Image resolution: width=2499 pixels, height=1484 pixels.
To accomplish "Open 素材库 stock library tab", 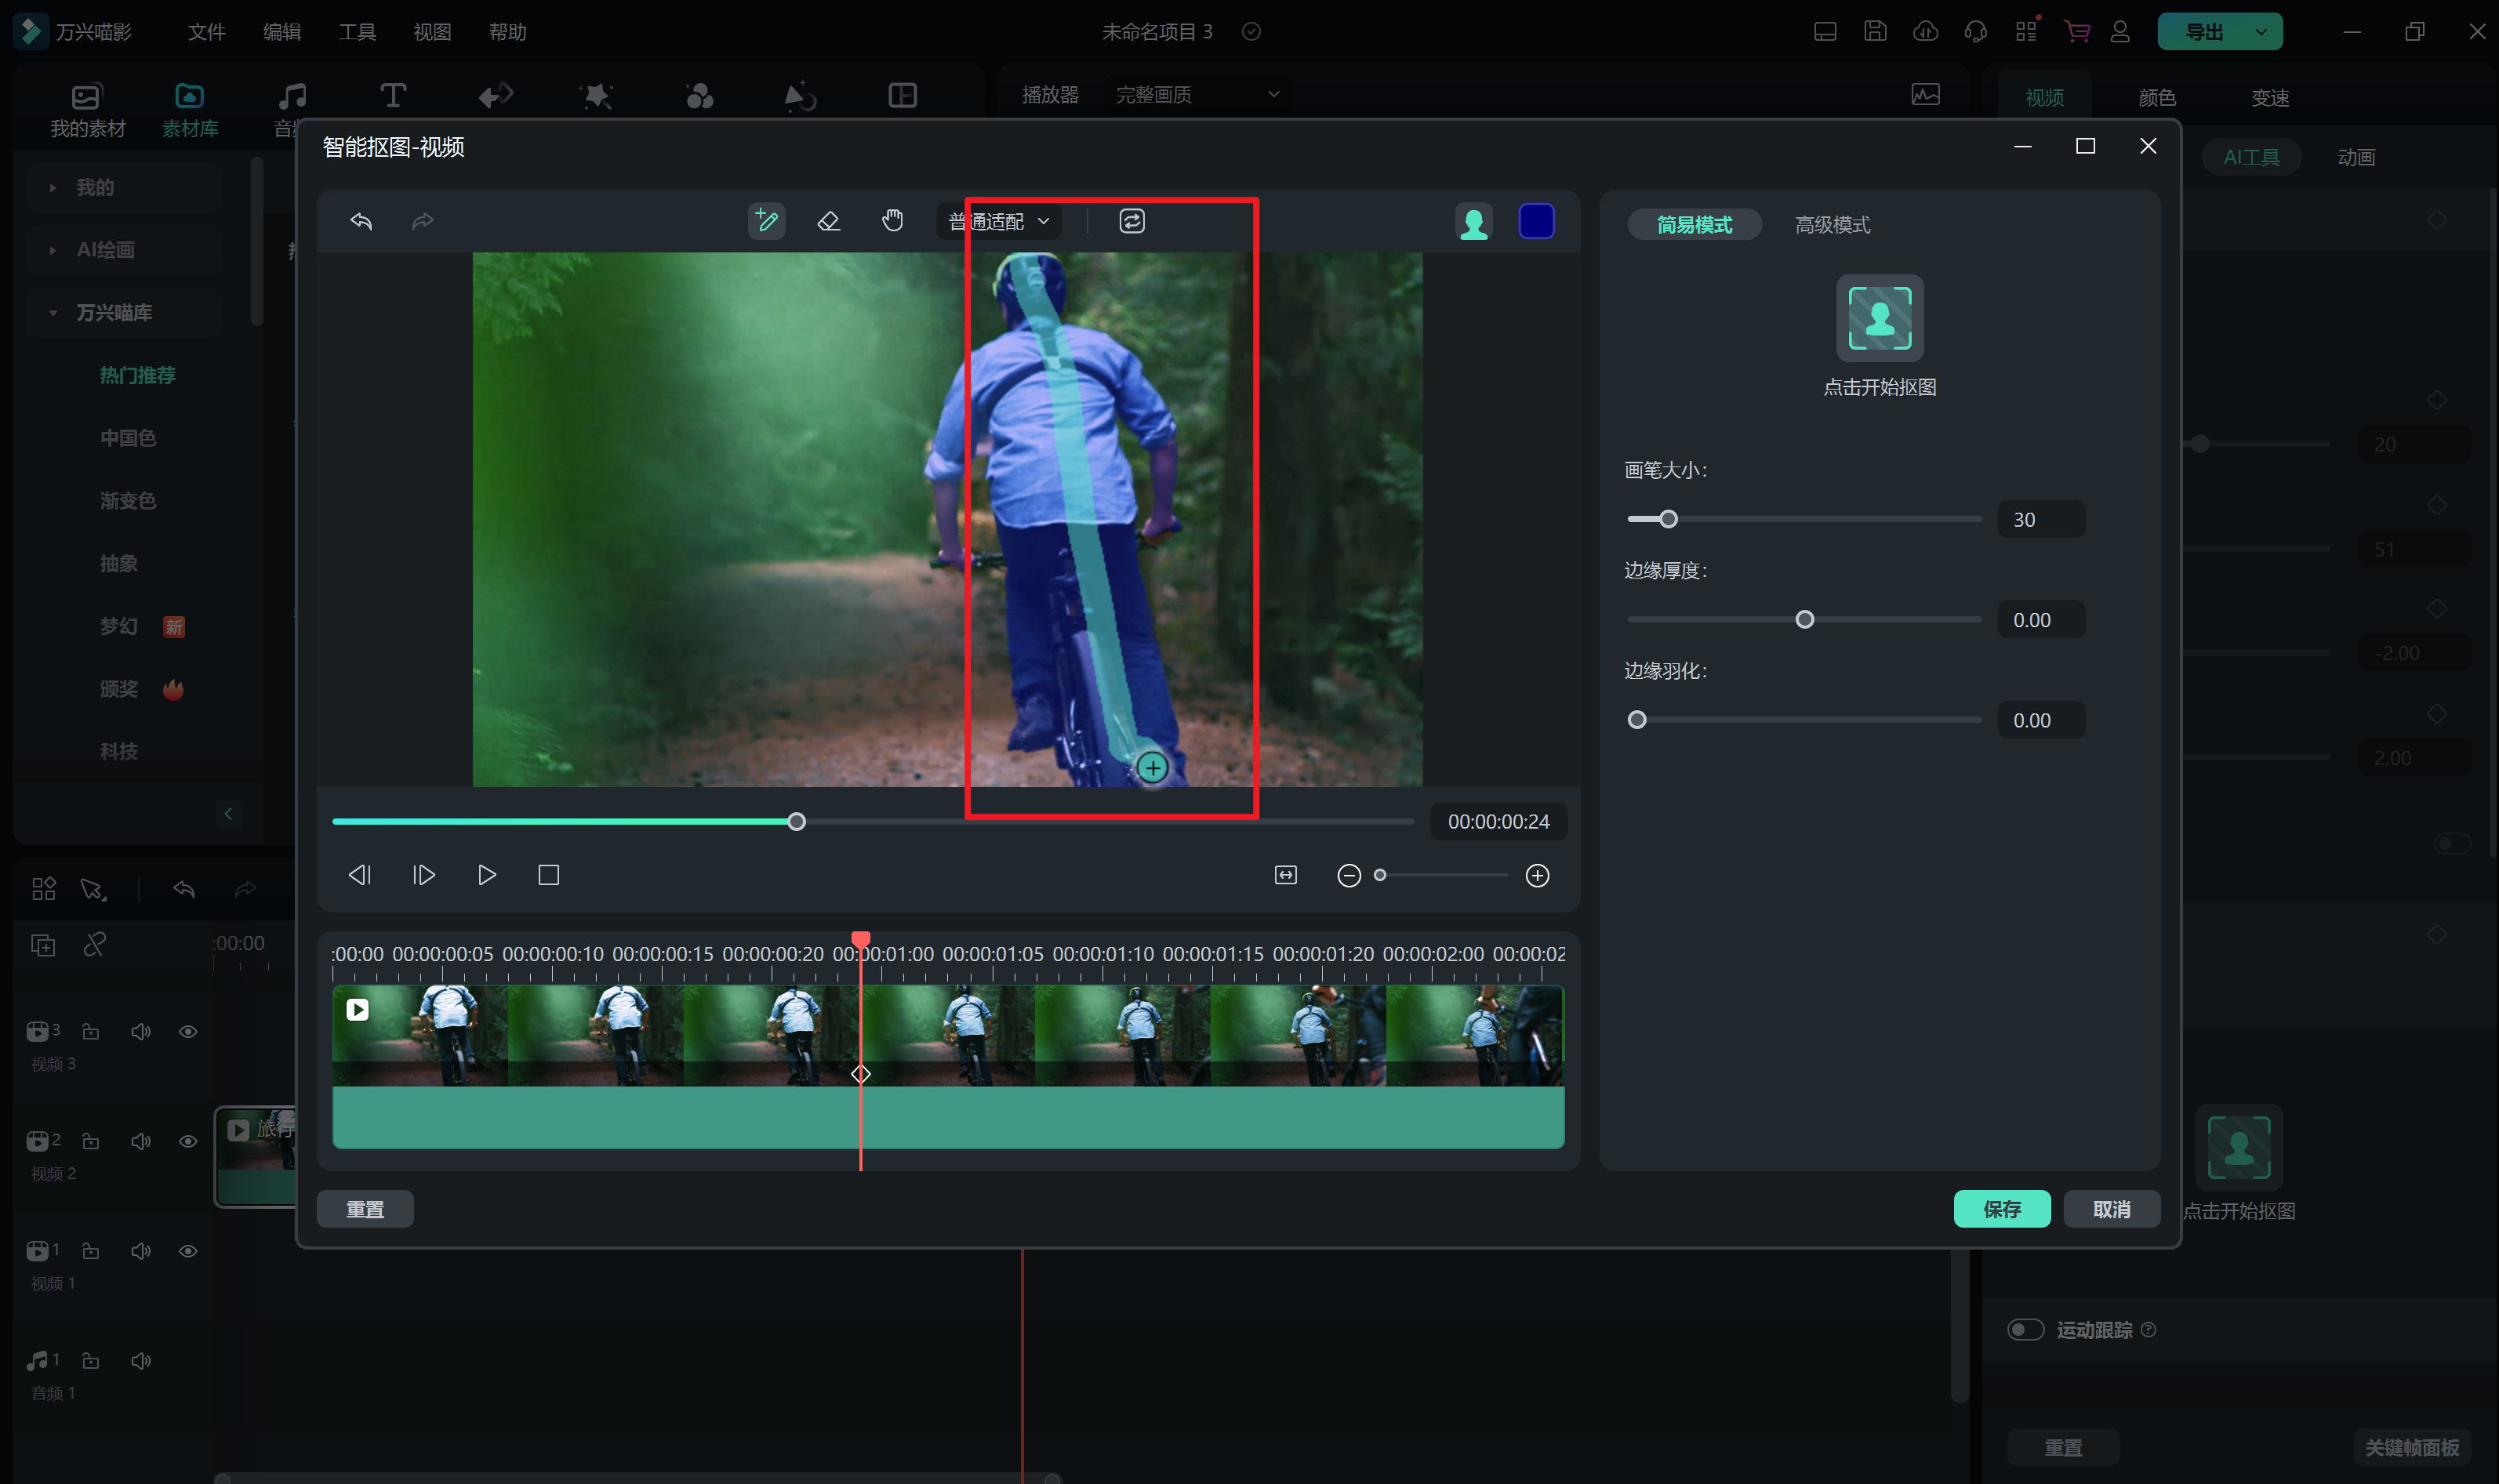I will pyautogui.click(x=190, y=110).
